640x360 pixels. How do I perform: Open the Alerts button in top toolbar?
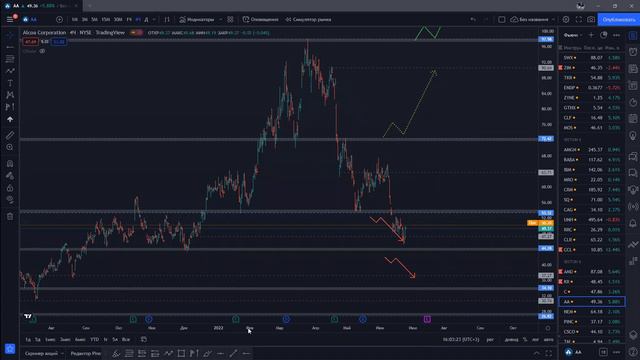pyautogui.click(x=260, y=19)
